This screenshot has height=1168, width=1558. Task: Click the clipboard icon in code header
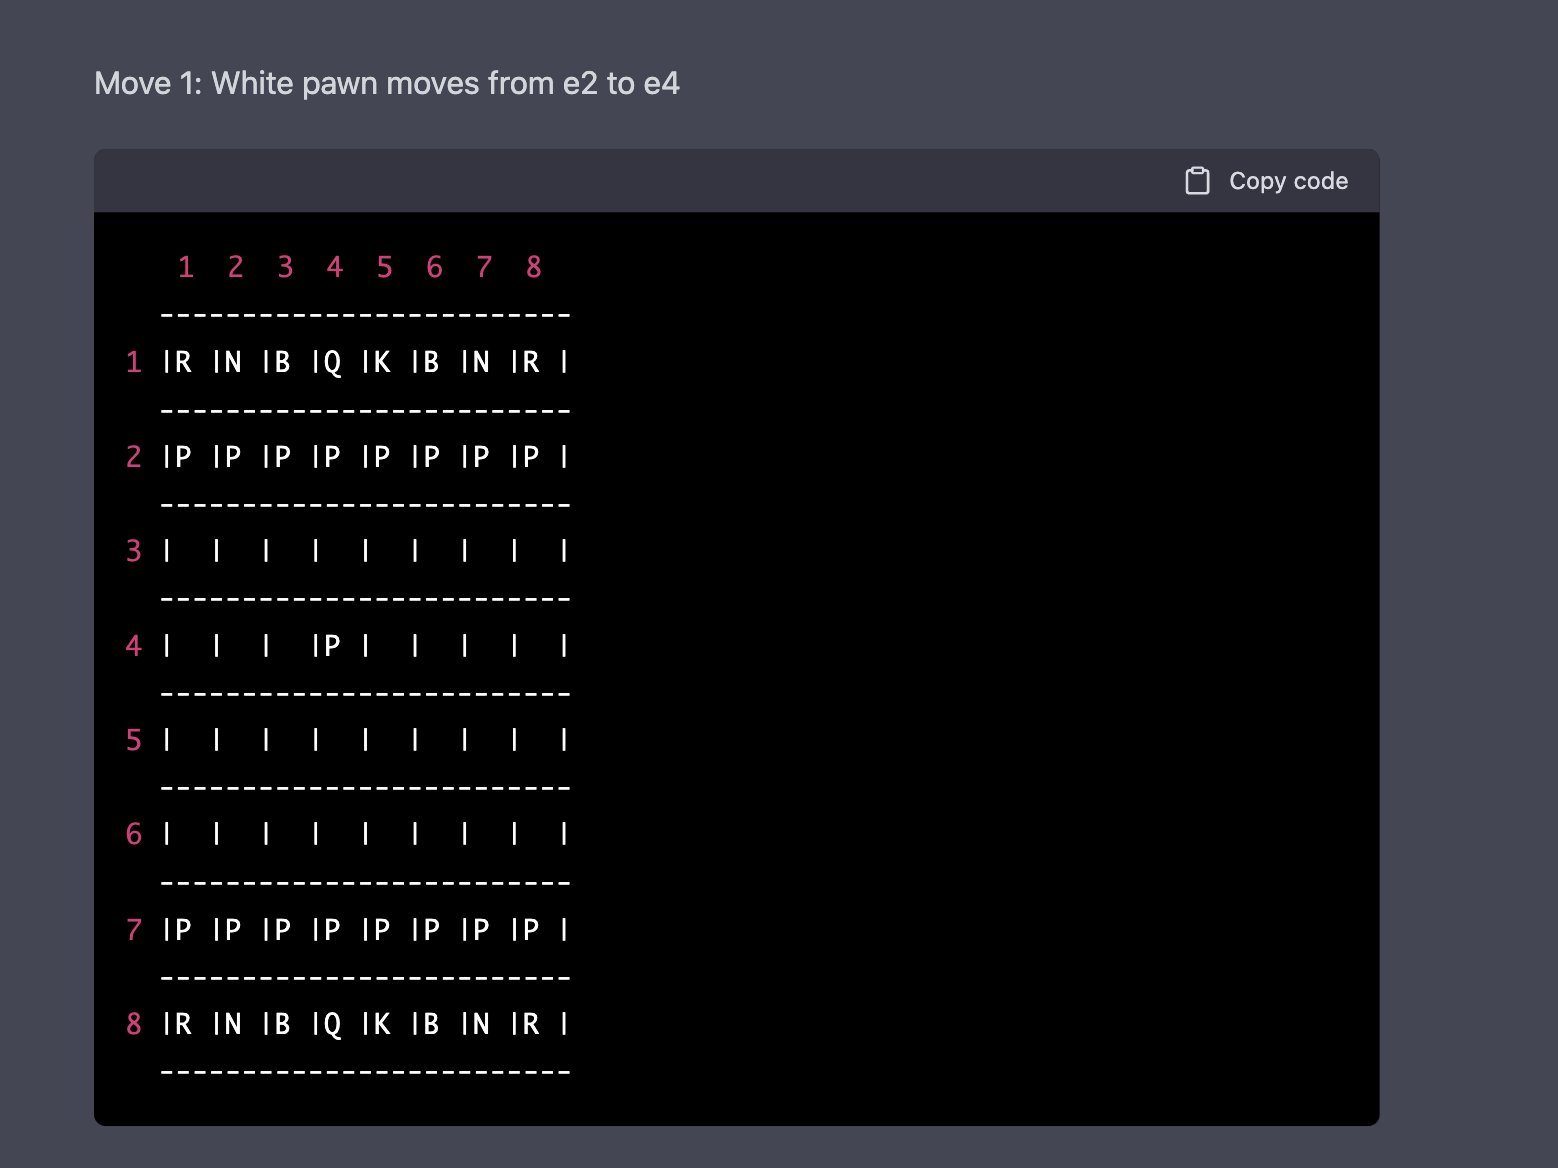coord(1197,181)
